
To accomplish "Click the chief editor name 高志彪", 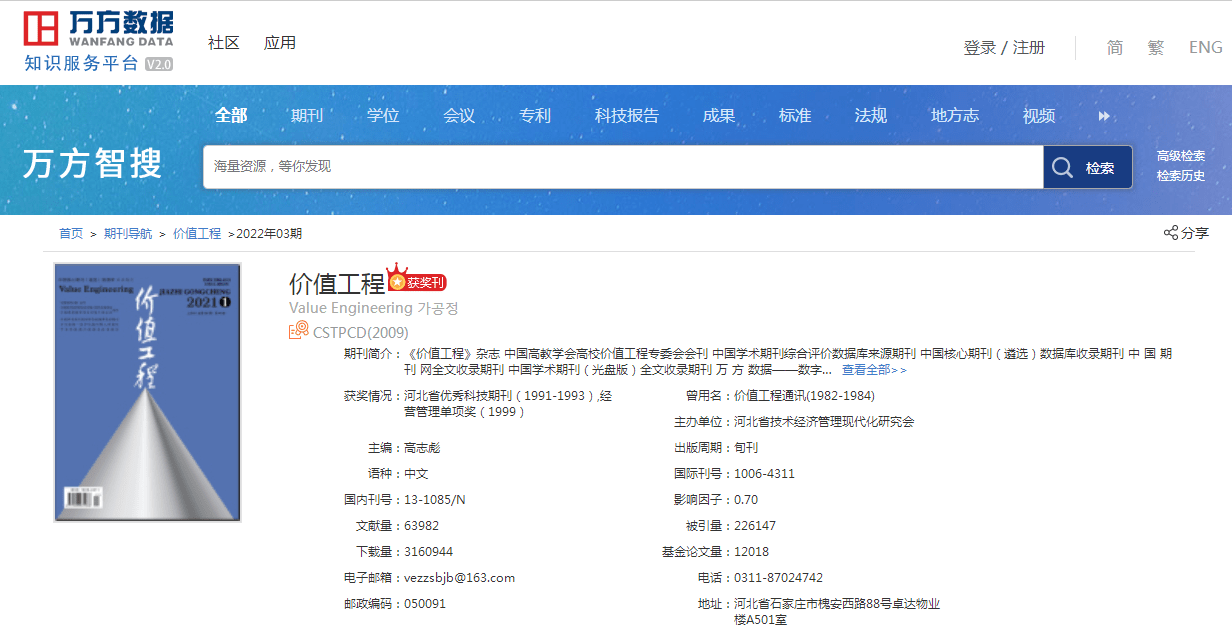I will pyautogui.click(x=422, y=448).
